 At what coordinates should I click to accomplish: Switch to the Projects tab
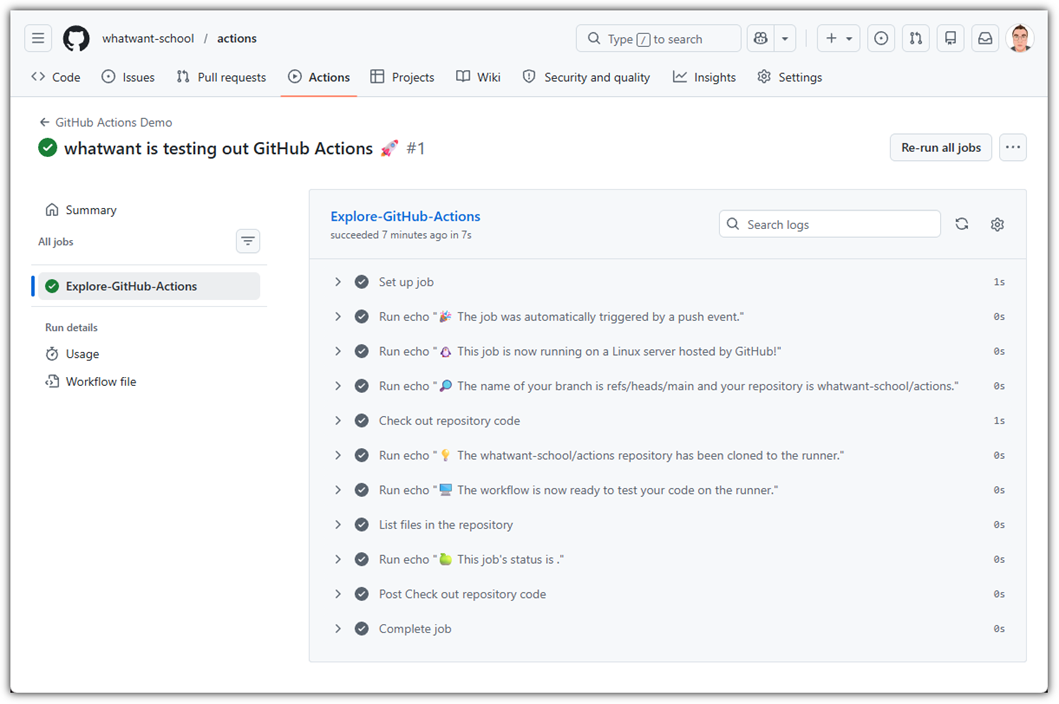click(403, 77)
